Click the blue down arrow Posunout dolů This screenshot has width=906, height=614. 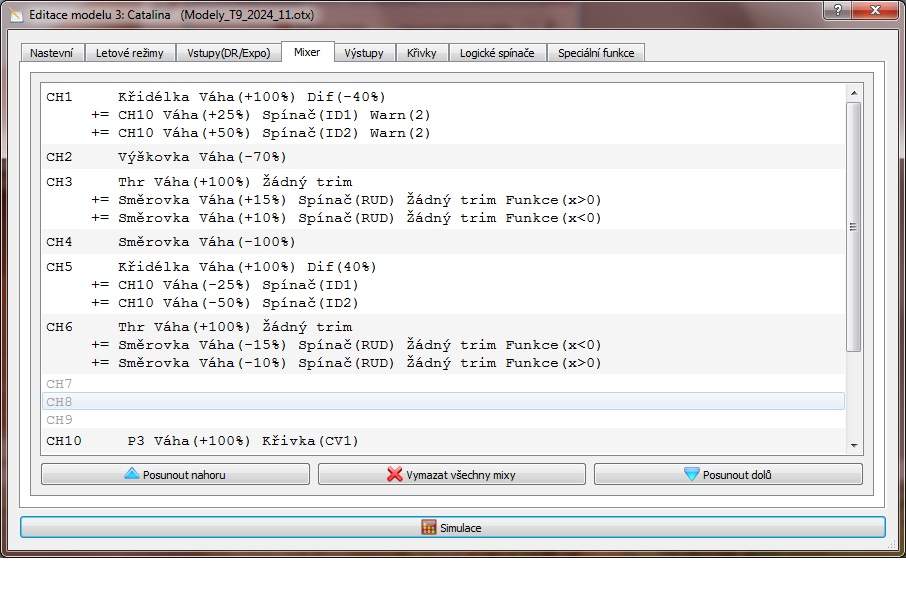coord(691,474)
